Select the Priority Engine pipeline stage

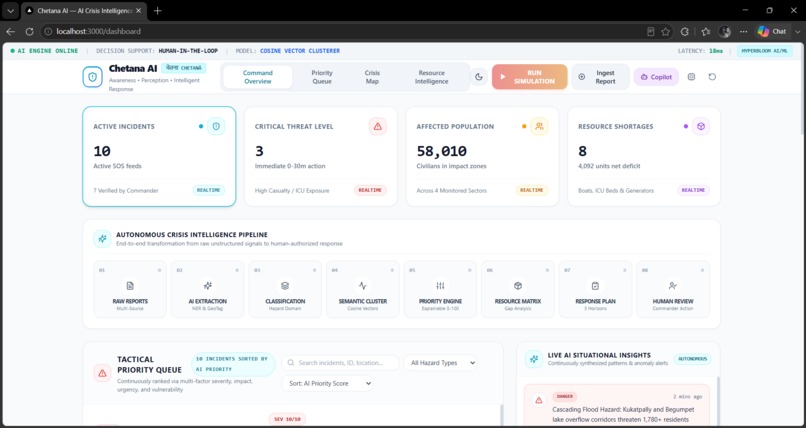click(440, 289)
